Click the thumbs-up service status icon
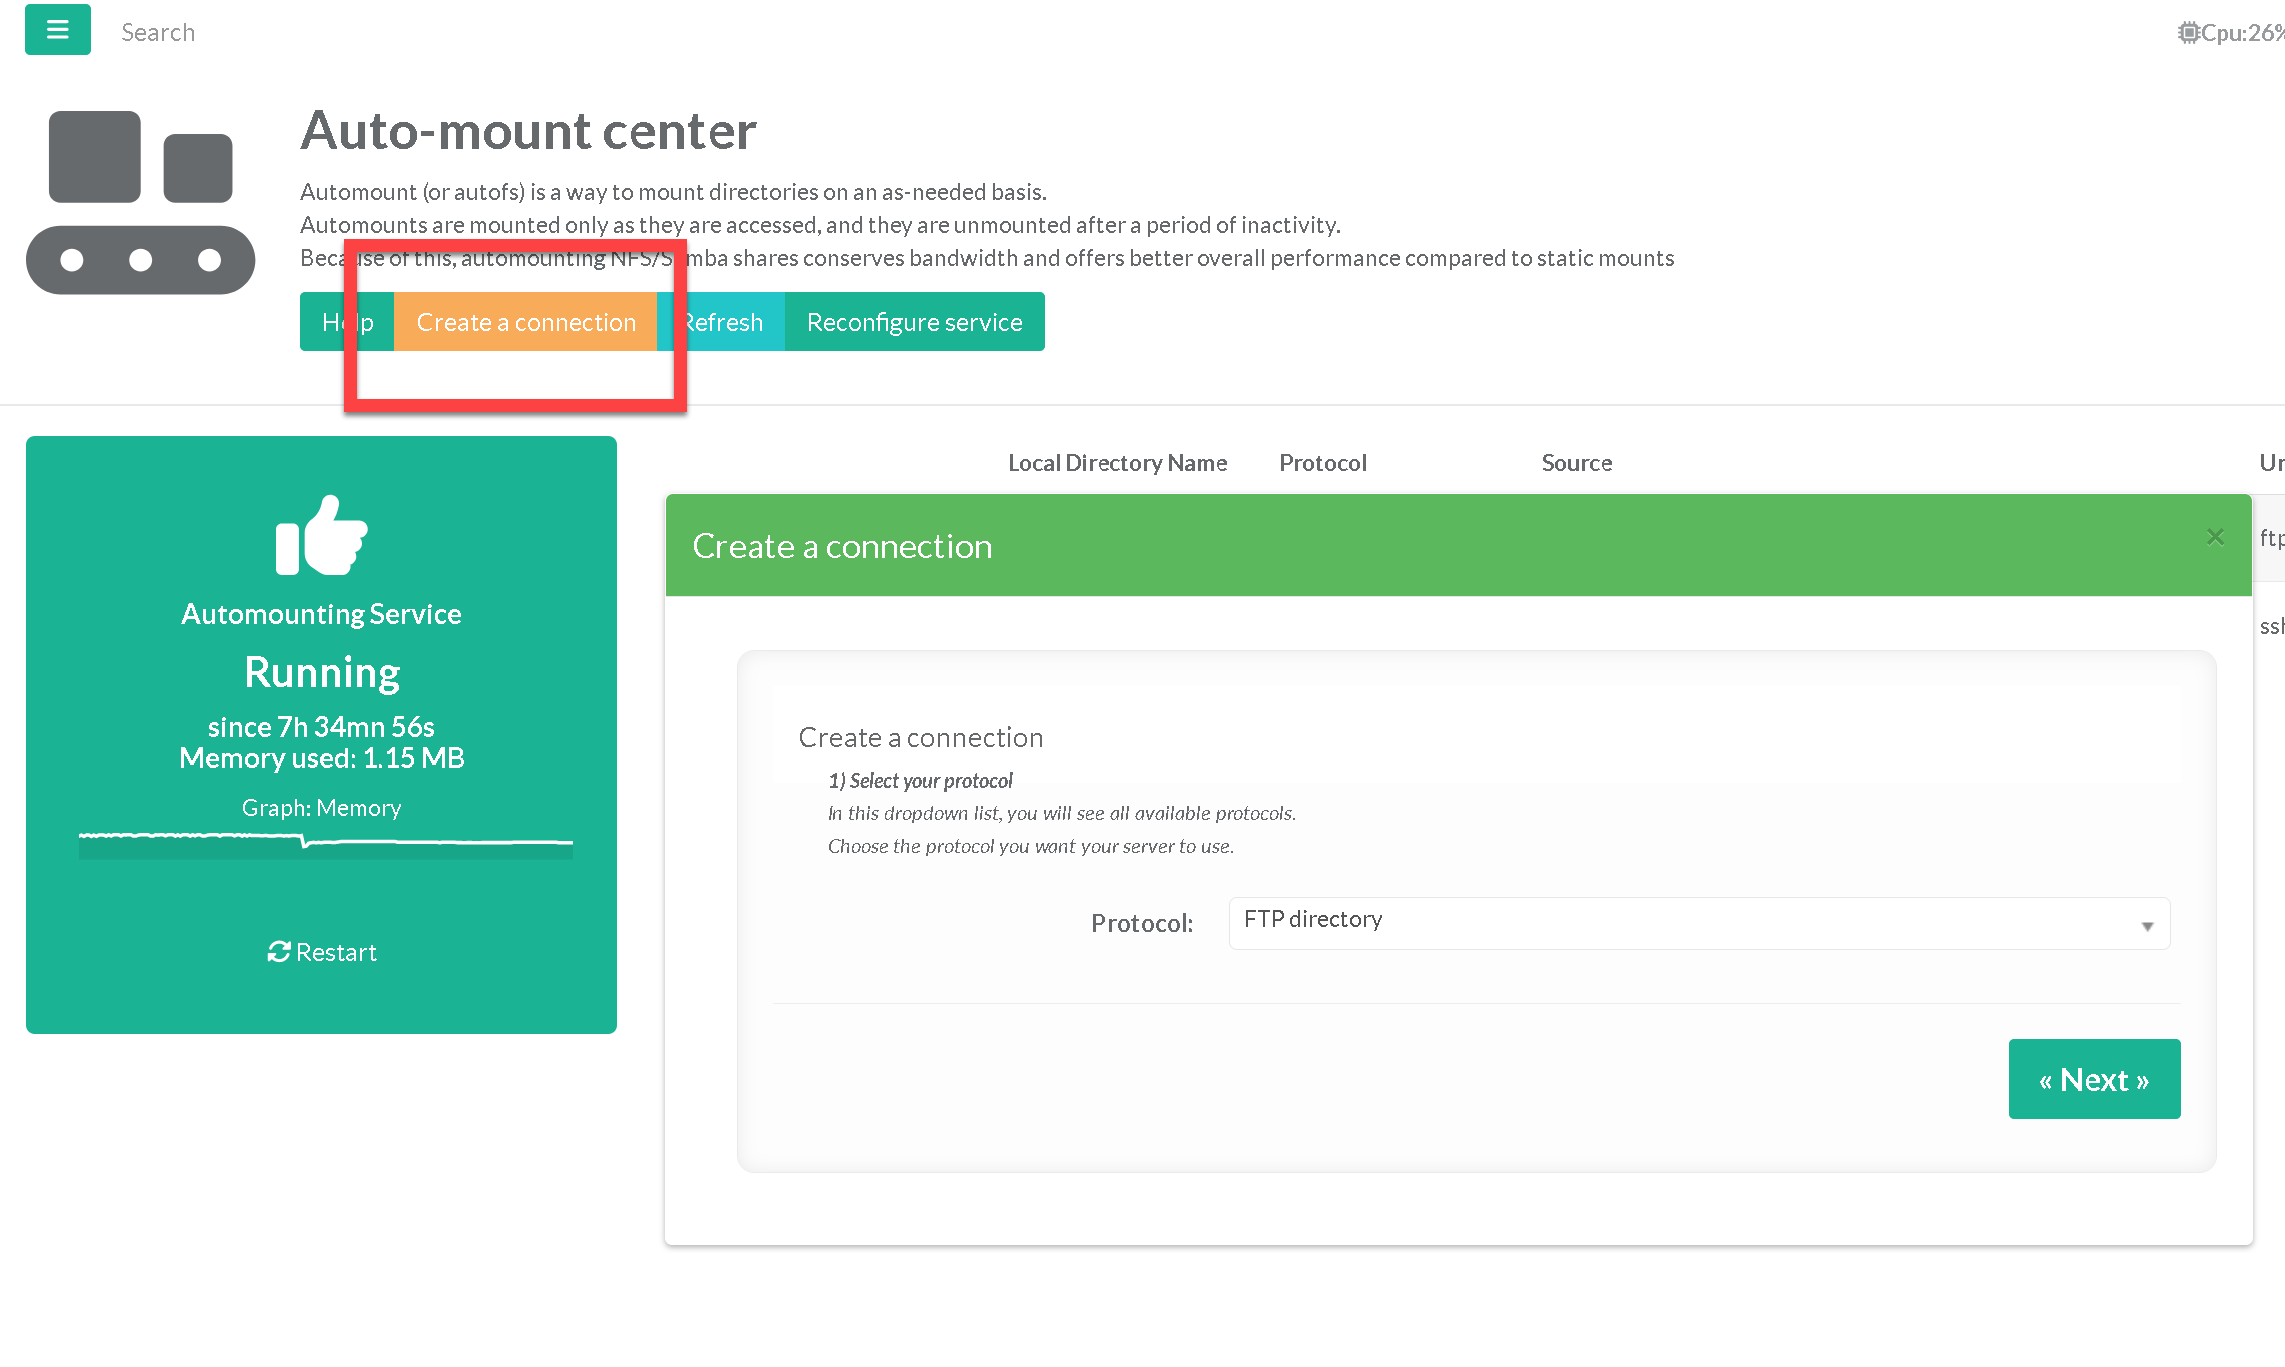Screen dimensions: 2285x1367 pos(321,536)
